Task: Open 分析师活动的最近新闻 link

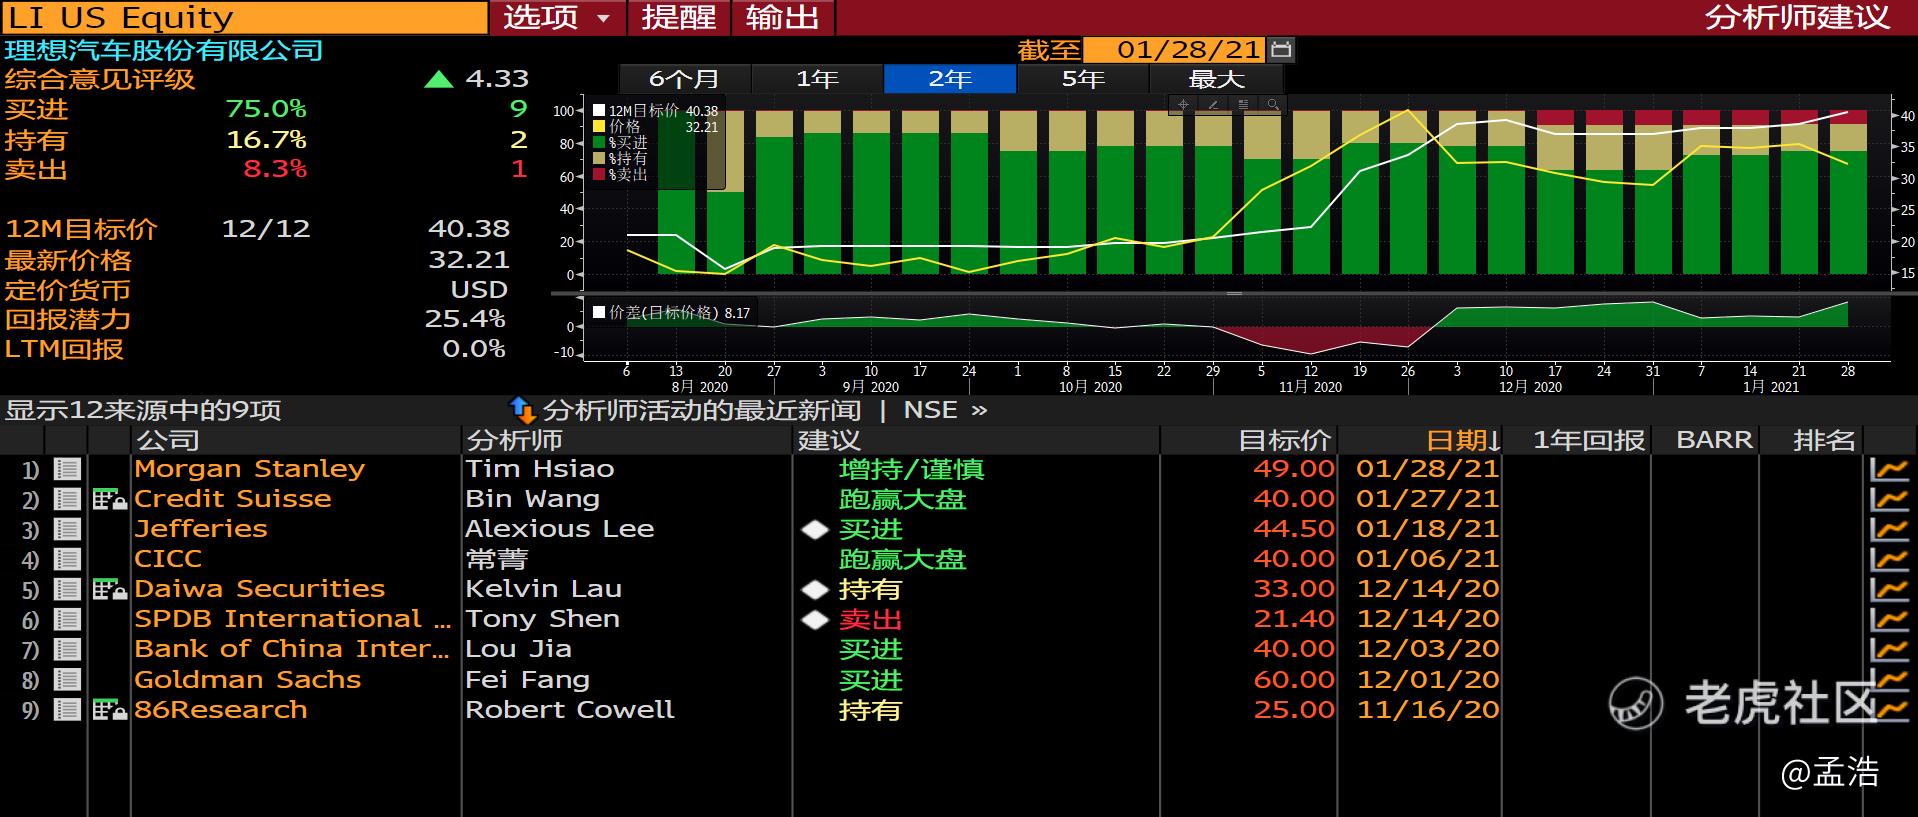Action: (x=701, y=410)
